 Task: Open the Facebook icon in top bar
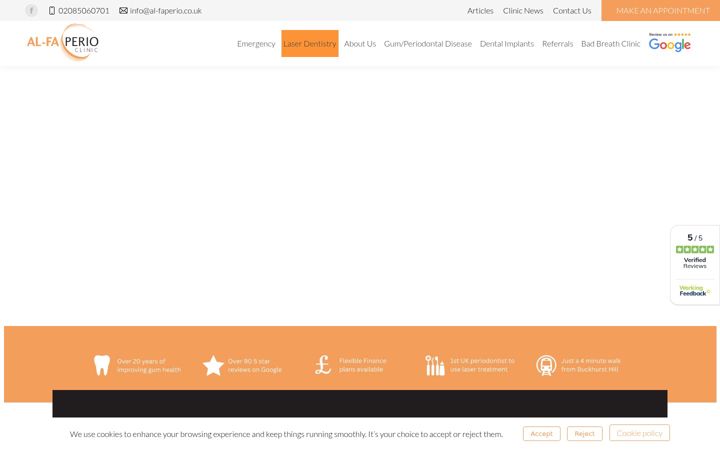(31, 11)
